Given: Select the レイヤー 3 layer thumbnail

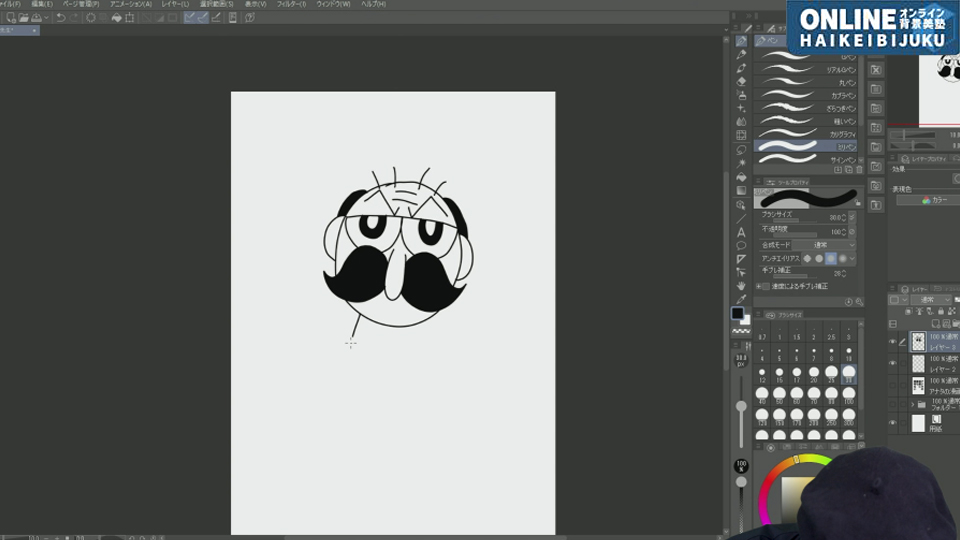Looking at the screenshot, I should (918, 342).
